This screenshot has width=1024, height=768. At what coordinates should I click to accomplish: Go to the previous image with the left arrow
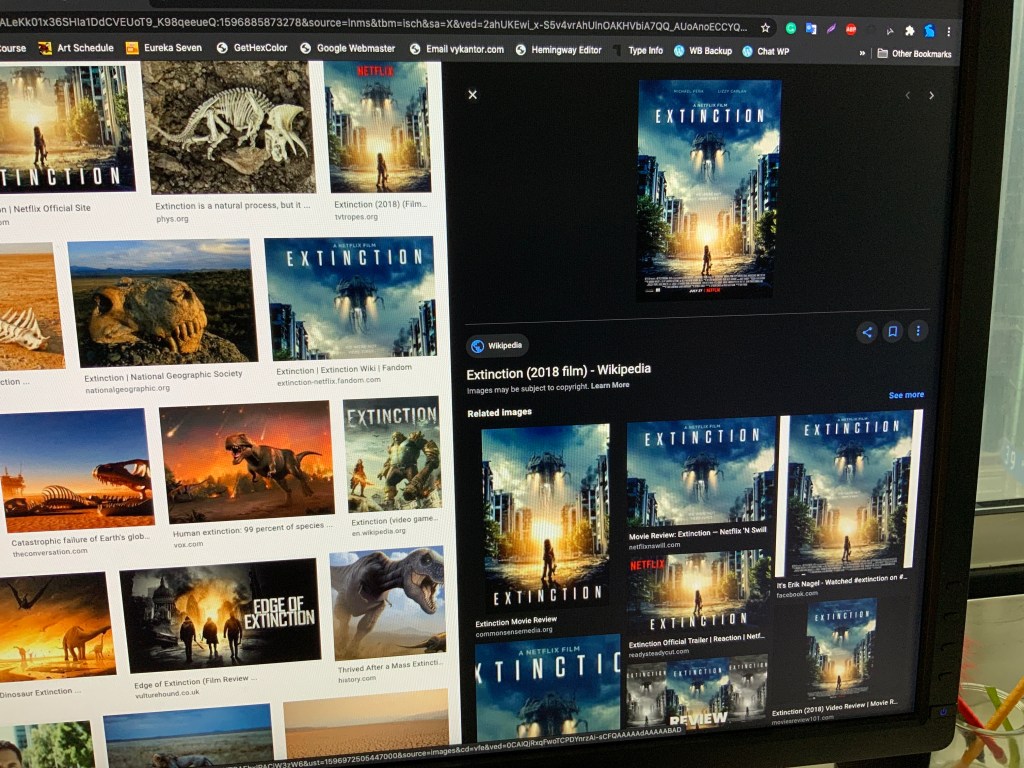907,95
